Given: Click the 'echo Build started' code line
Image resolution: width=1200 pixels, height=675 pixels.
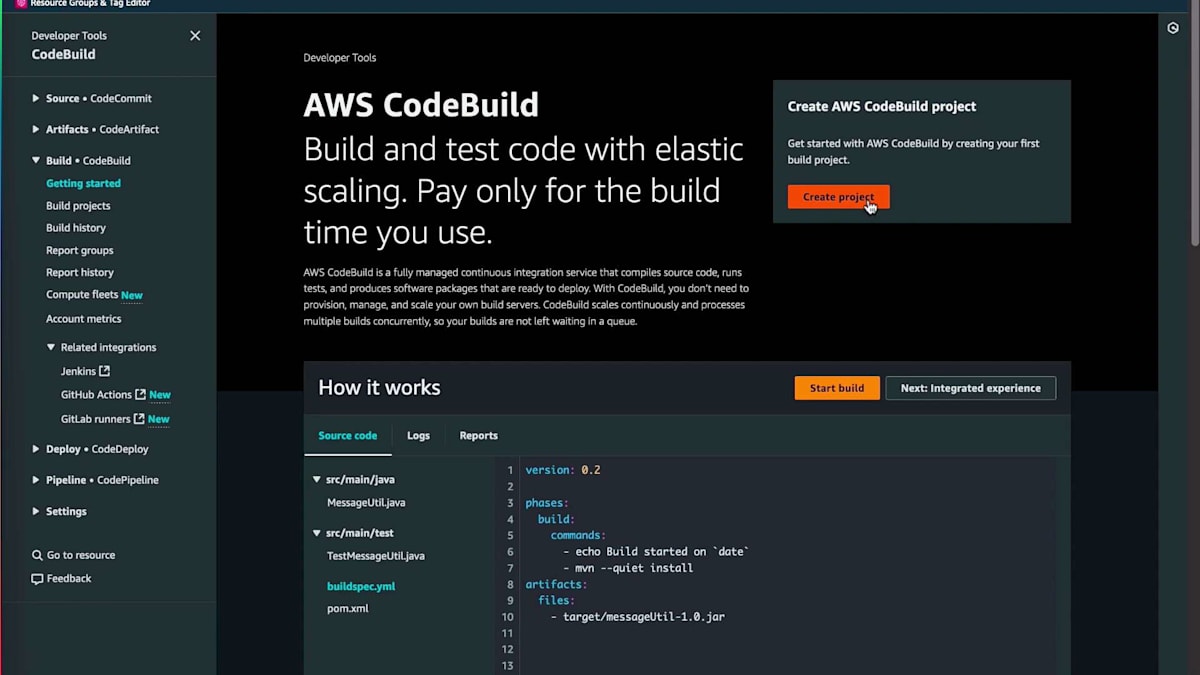Looking at the screenshot, I should tap(656, 552).
